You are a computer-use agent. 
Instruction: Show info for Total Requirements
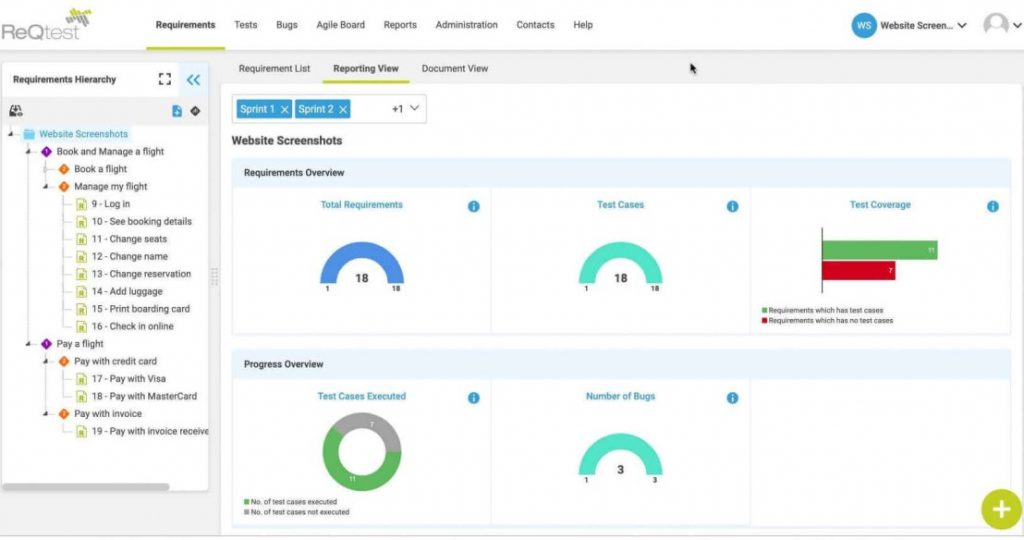(x=473, y=206)
